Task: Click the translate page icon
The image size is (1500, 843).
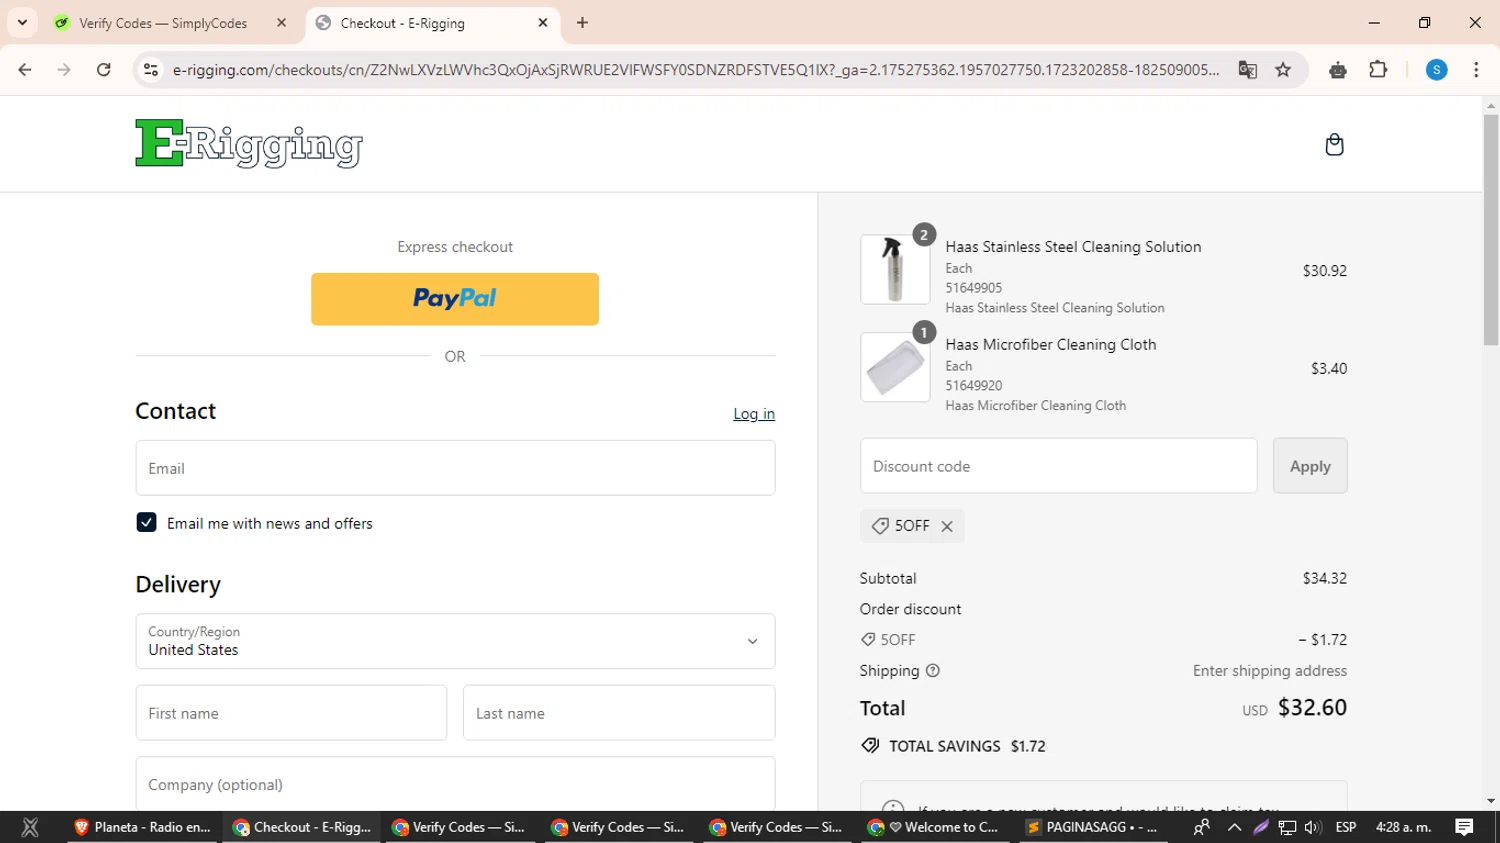Action: pos(1247,70)
